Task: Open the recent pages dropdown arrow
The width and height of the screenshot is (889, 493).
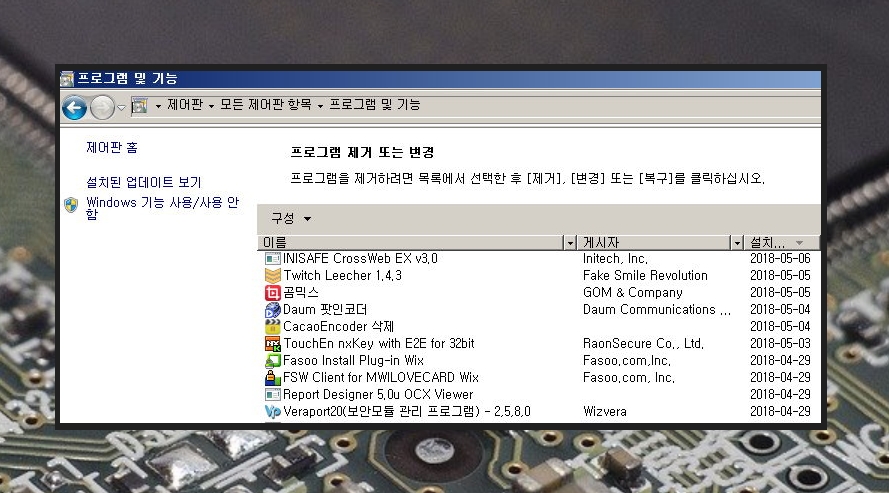Action: tap(121, 108)
